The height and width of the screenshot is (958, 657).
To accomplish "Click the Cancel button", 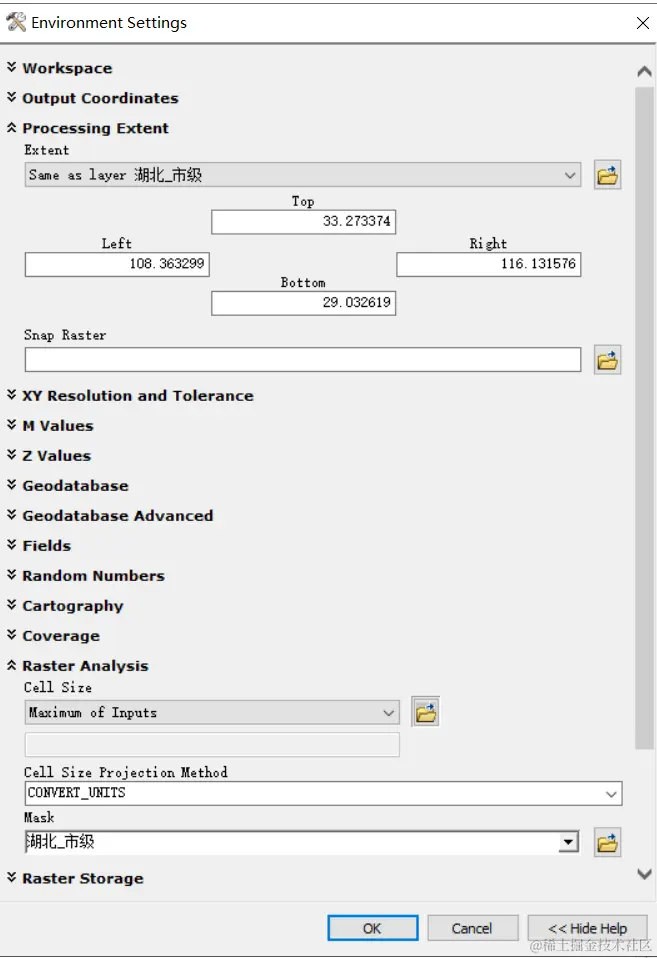I will click(x=472, y=928).
